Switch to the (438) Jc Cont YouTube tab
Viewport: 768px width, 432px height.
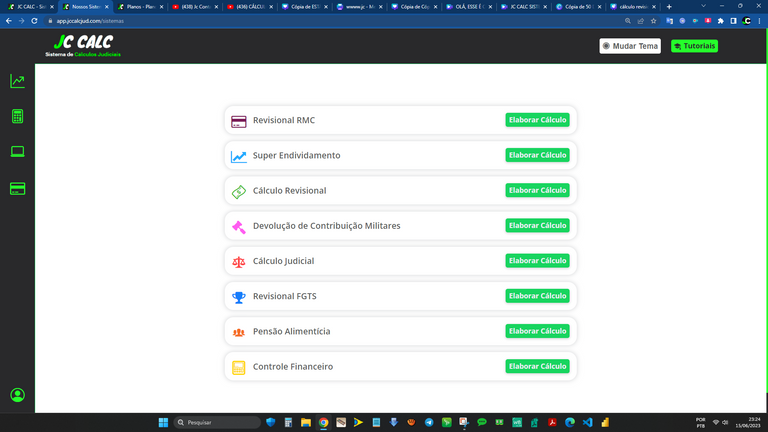193,7
